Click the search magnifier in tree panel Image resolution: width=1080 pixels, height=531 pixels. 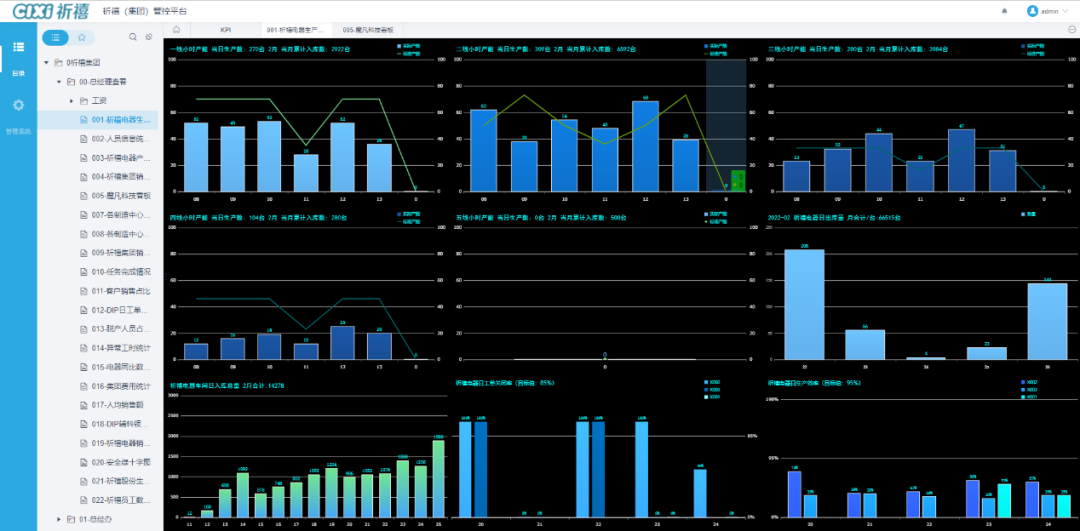pos(133,37)
